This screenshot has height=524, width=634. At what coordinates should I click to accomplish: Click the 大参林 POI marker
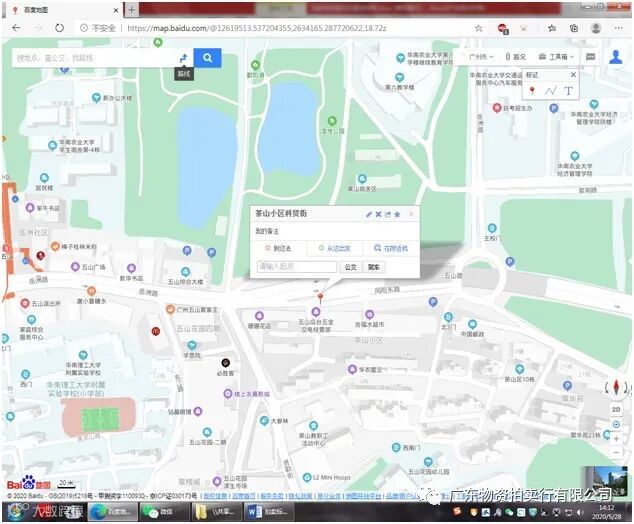[x=264, y=421]
